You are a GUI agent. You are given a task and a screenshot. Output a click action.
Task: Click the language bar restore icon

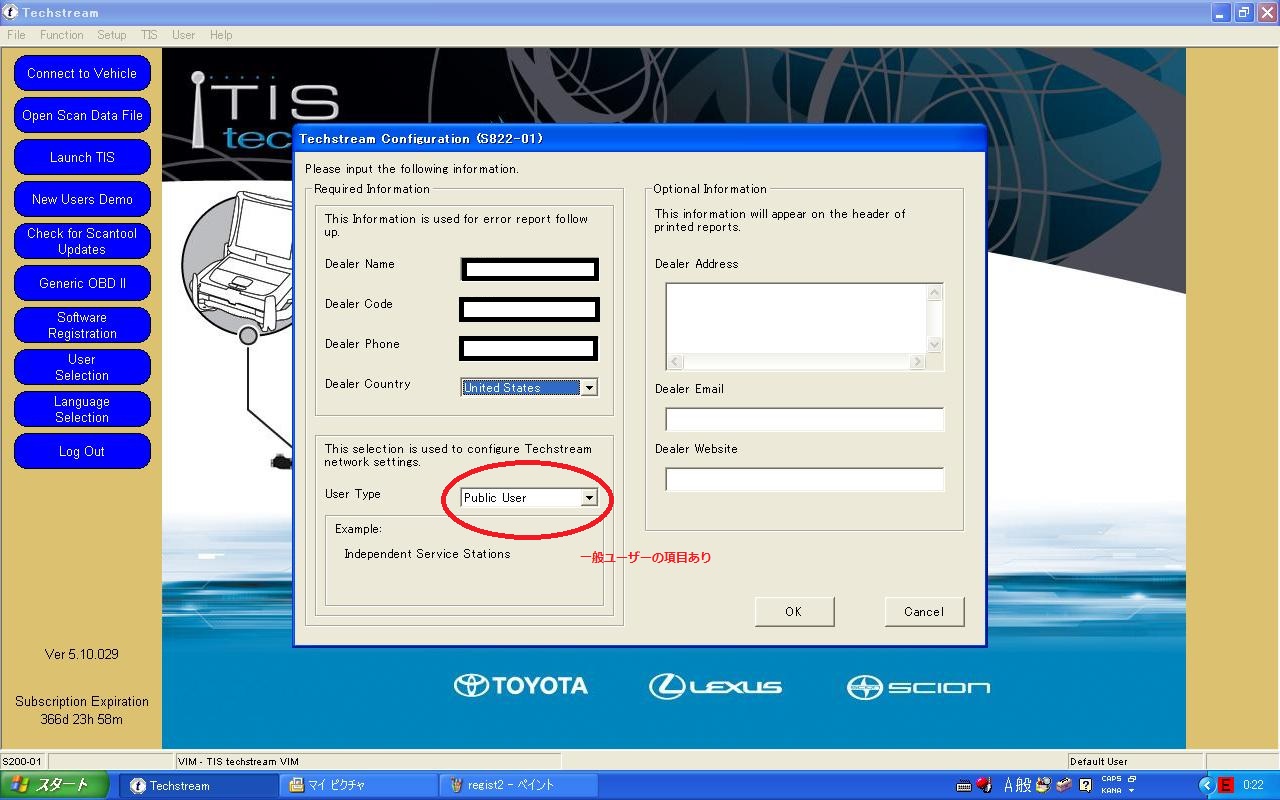[1132, 779]
